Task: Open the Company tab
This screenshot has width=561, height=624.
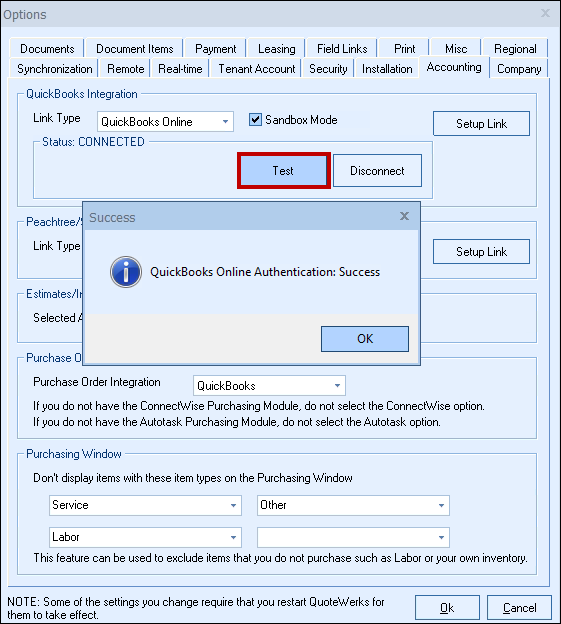Action: (519, 69)
